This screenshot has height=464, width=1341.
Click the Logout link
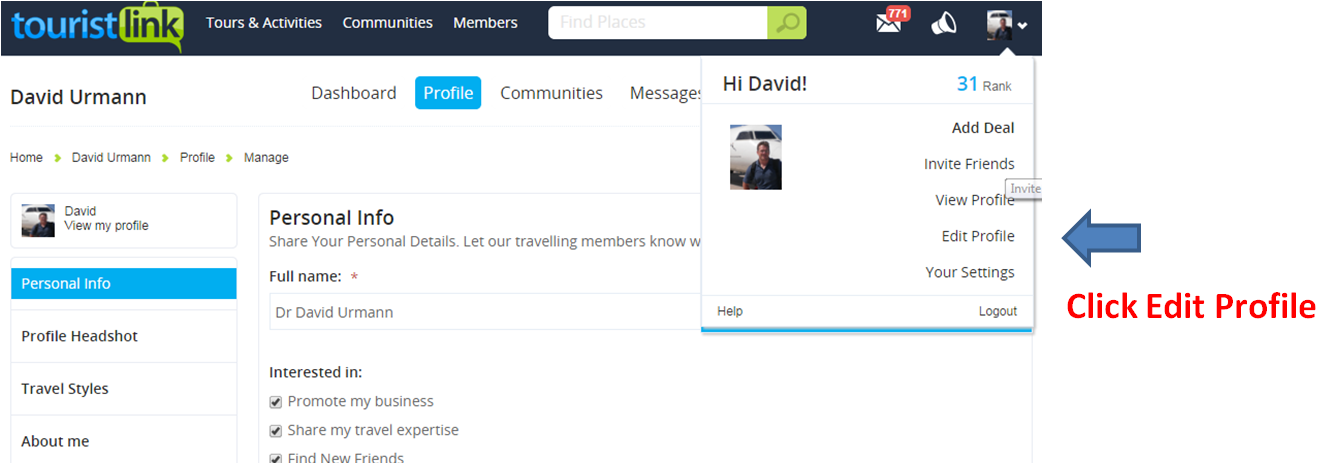(x=998, y=311)
